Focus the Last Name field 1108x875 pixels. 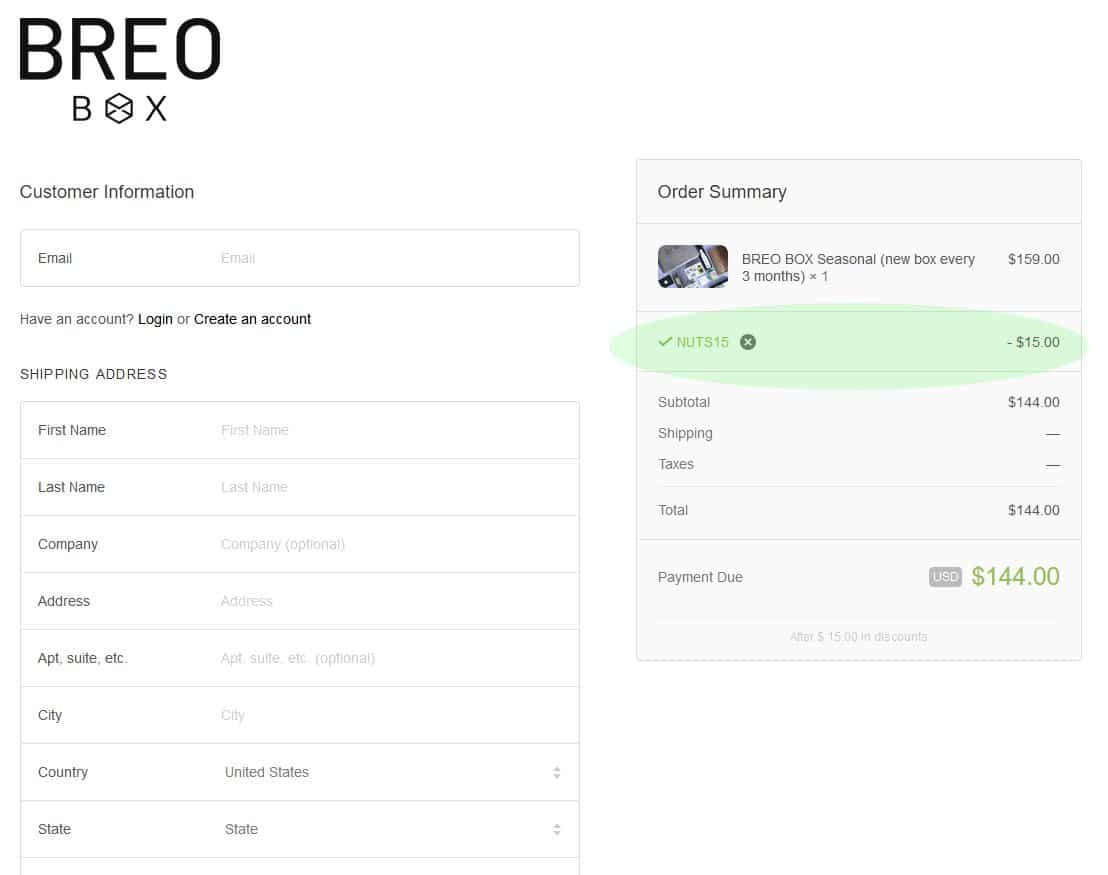300,487
